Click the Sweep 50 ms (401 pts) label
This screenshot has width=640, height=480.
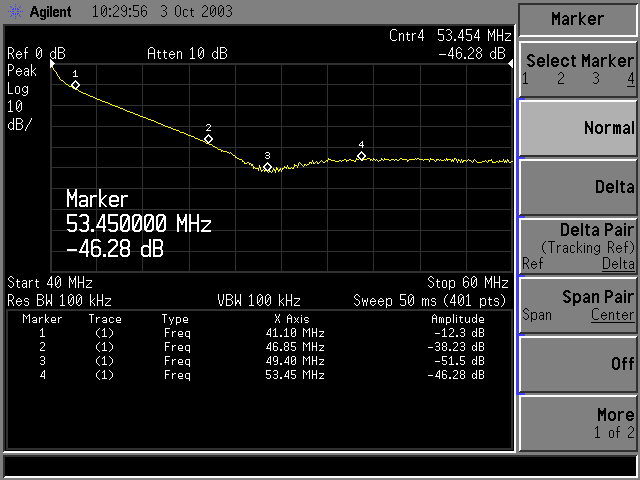click(429, 301)
